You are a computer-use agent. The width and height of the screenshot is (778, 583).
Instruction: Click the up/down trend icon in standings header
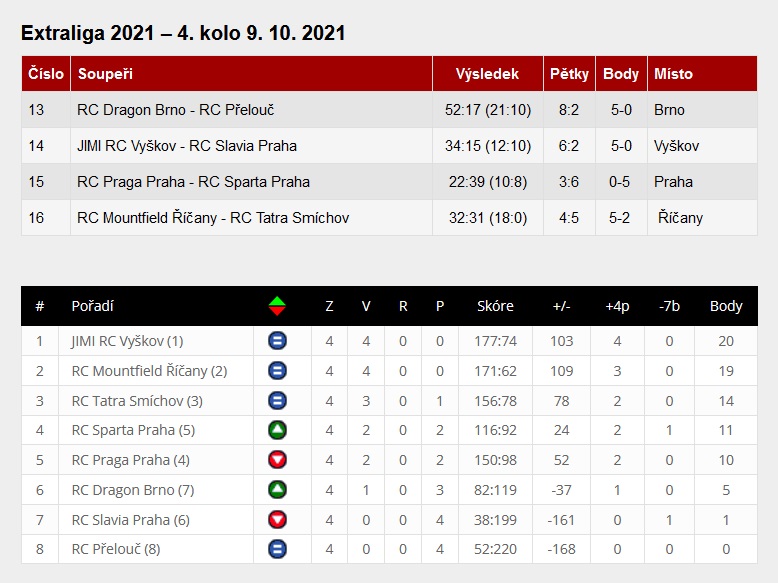tap(277, 306)
